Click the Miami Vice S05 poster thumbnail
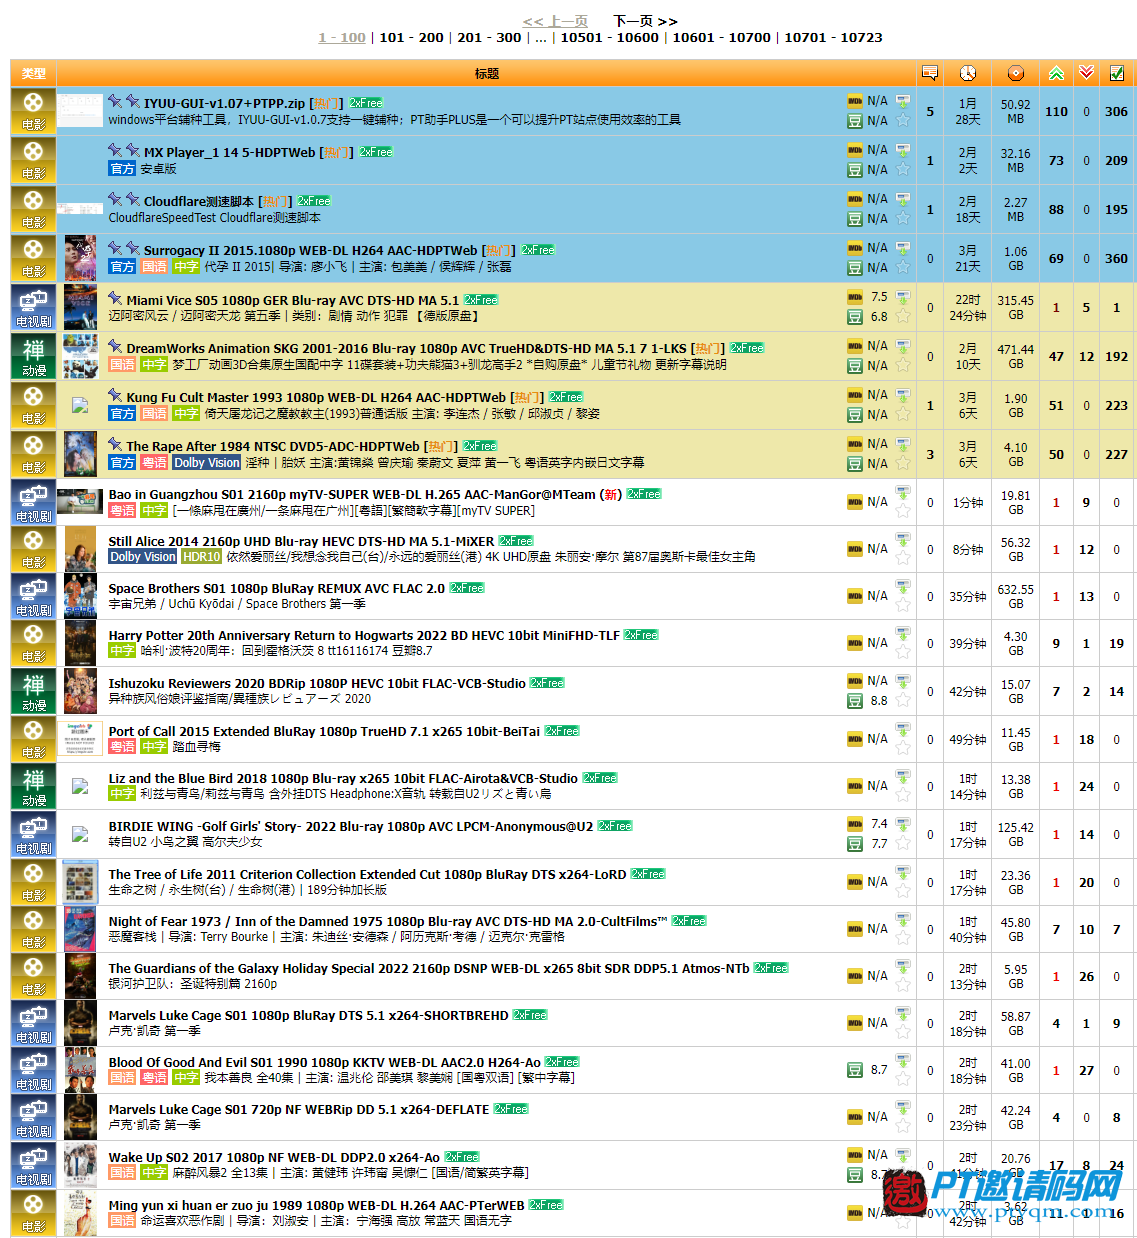Screen dimensions: 1137x1238 pos(80,307)
